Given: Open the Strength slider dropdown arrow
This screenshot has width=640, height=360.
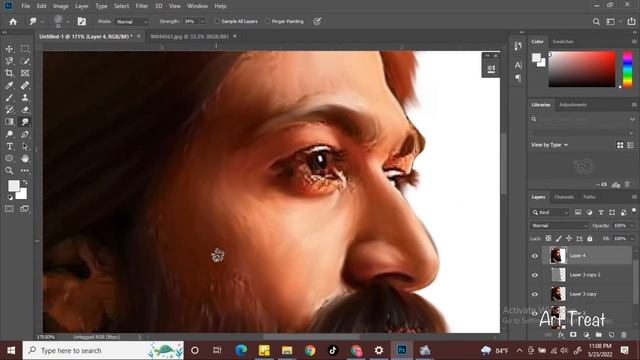Looking at the screenshot, I should click(202, 22).
